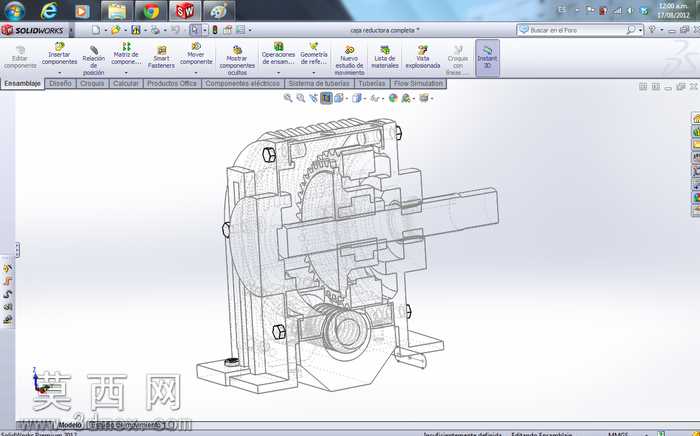
Task: Expand the Mover componente dropdown arrow
Action: (196, 73)
